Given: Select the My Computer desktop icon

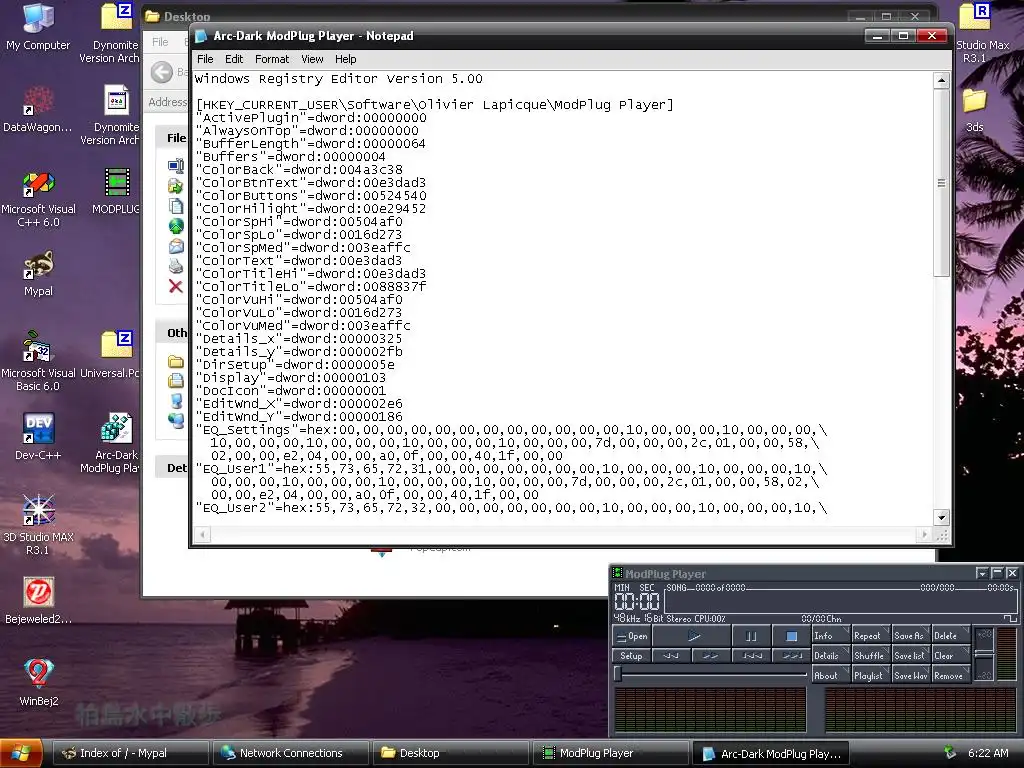Looking at the screenshot, I should pyautogui.click(x=38, y=27).
